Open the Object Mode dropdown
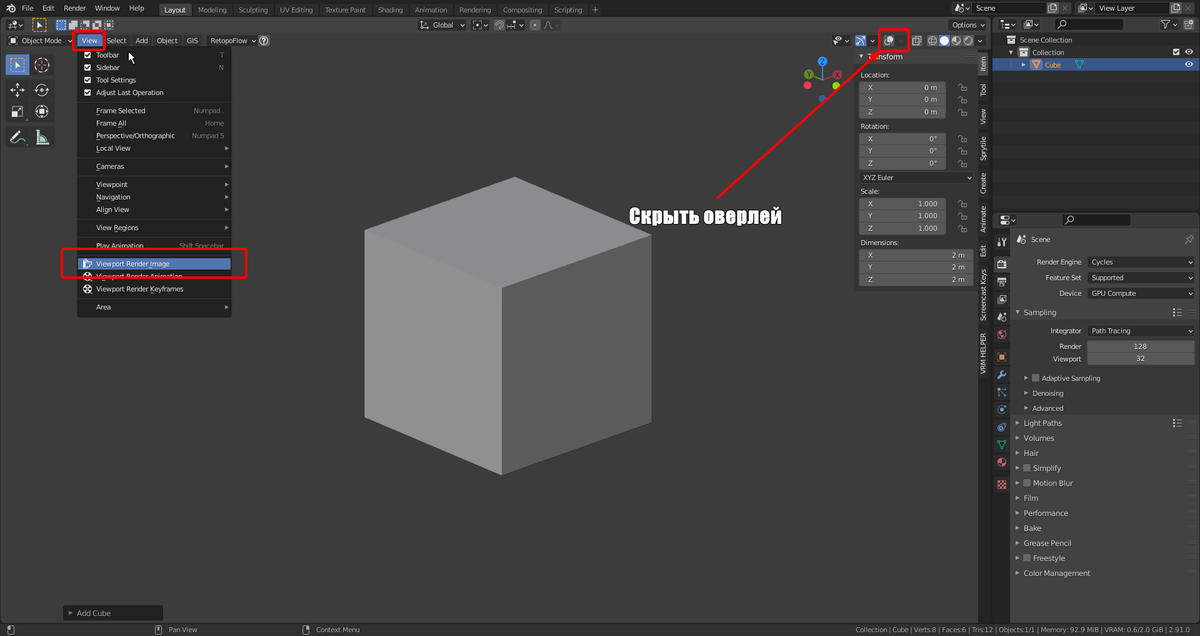 point(40,41)
